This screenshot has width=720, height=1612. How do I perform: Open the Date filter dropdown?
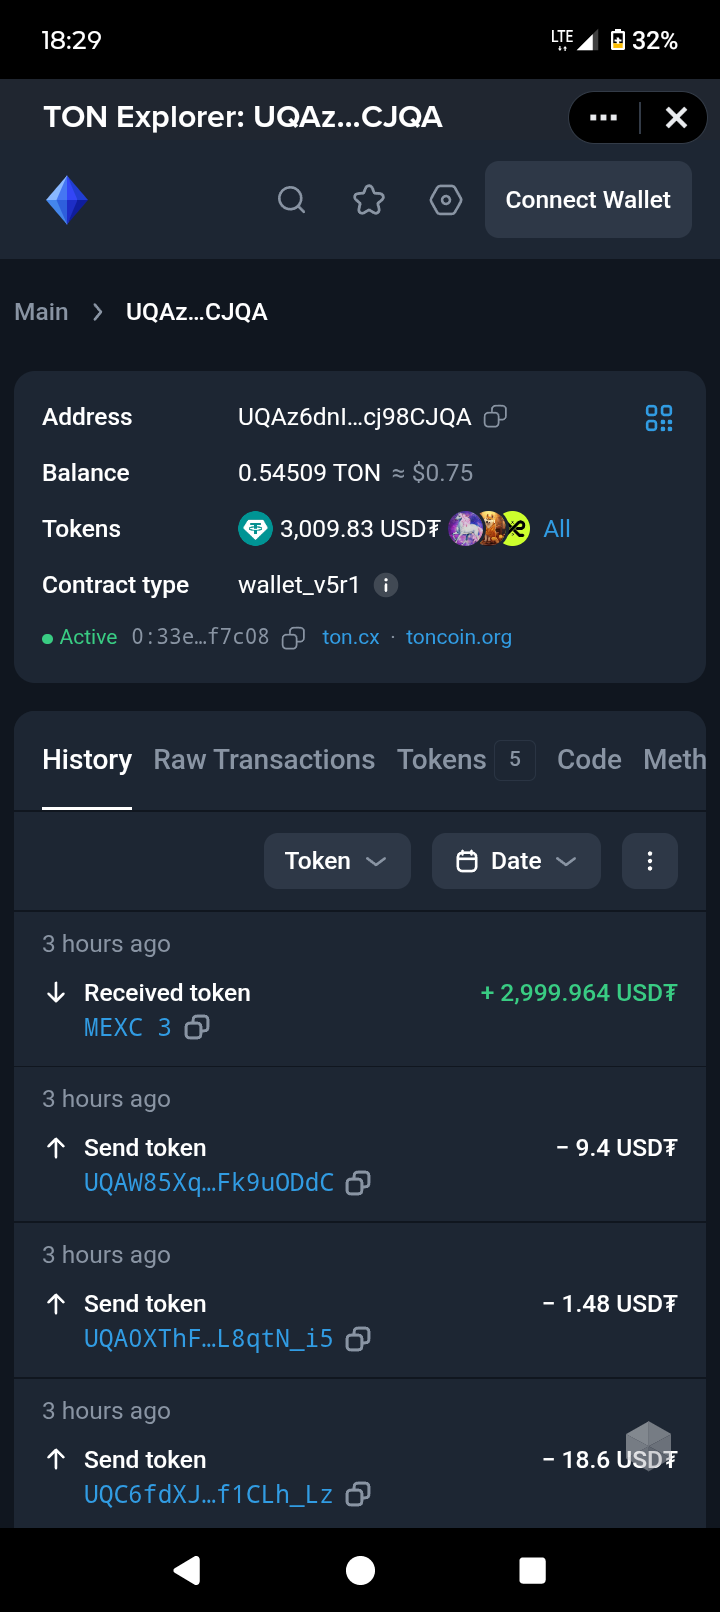(x=516, y=861)
